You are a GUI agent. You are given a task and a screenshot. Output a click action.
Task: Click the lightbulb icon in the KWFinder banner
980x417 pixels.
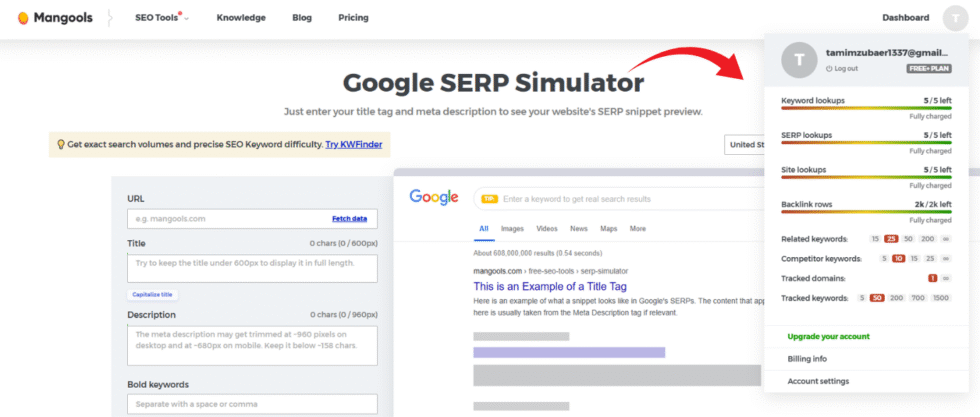pos(60,145)
